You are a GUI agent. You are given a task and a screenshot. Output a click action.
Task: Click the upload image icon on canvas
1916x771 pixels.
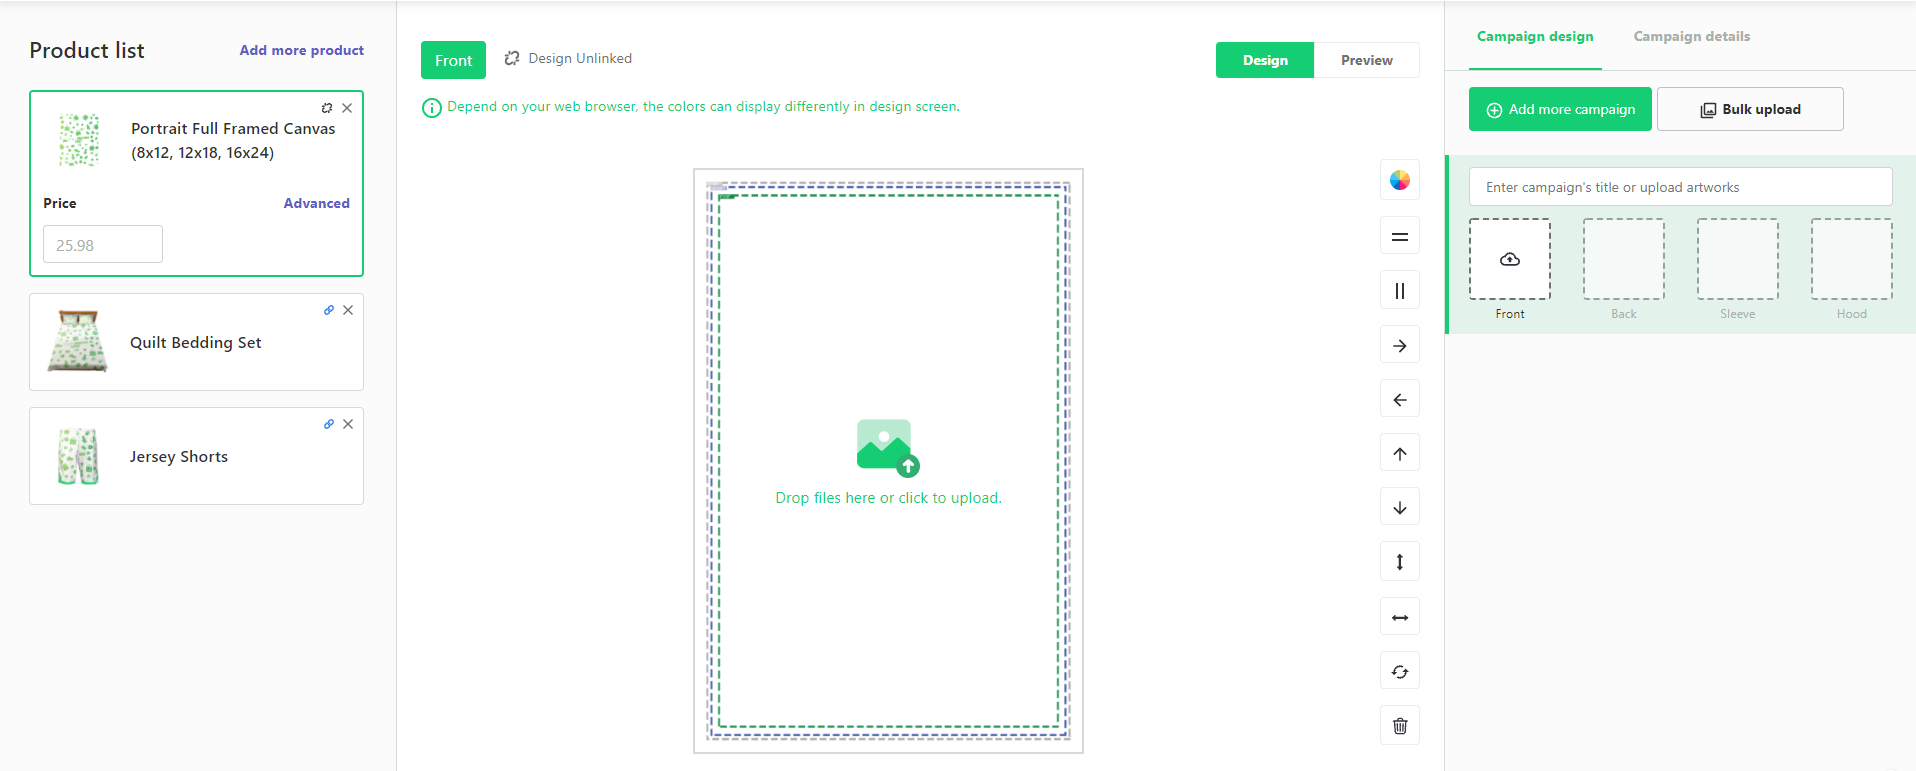click(x=888, y=447)
